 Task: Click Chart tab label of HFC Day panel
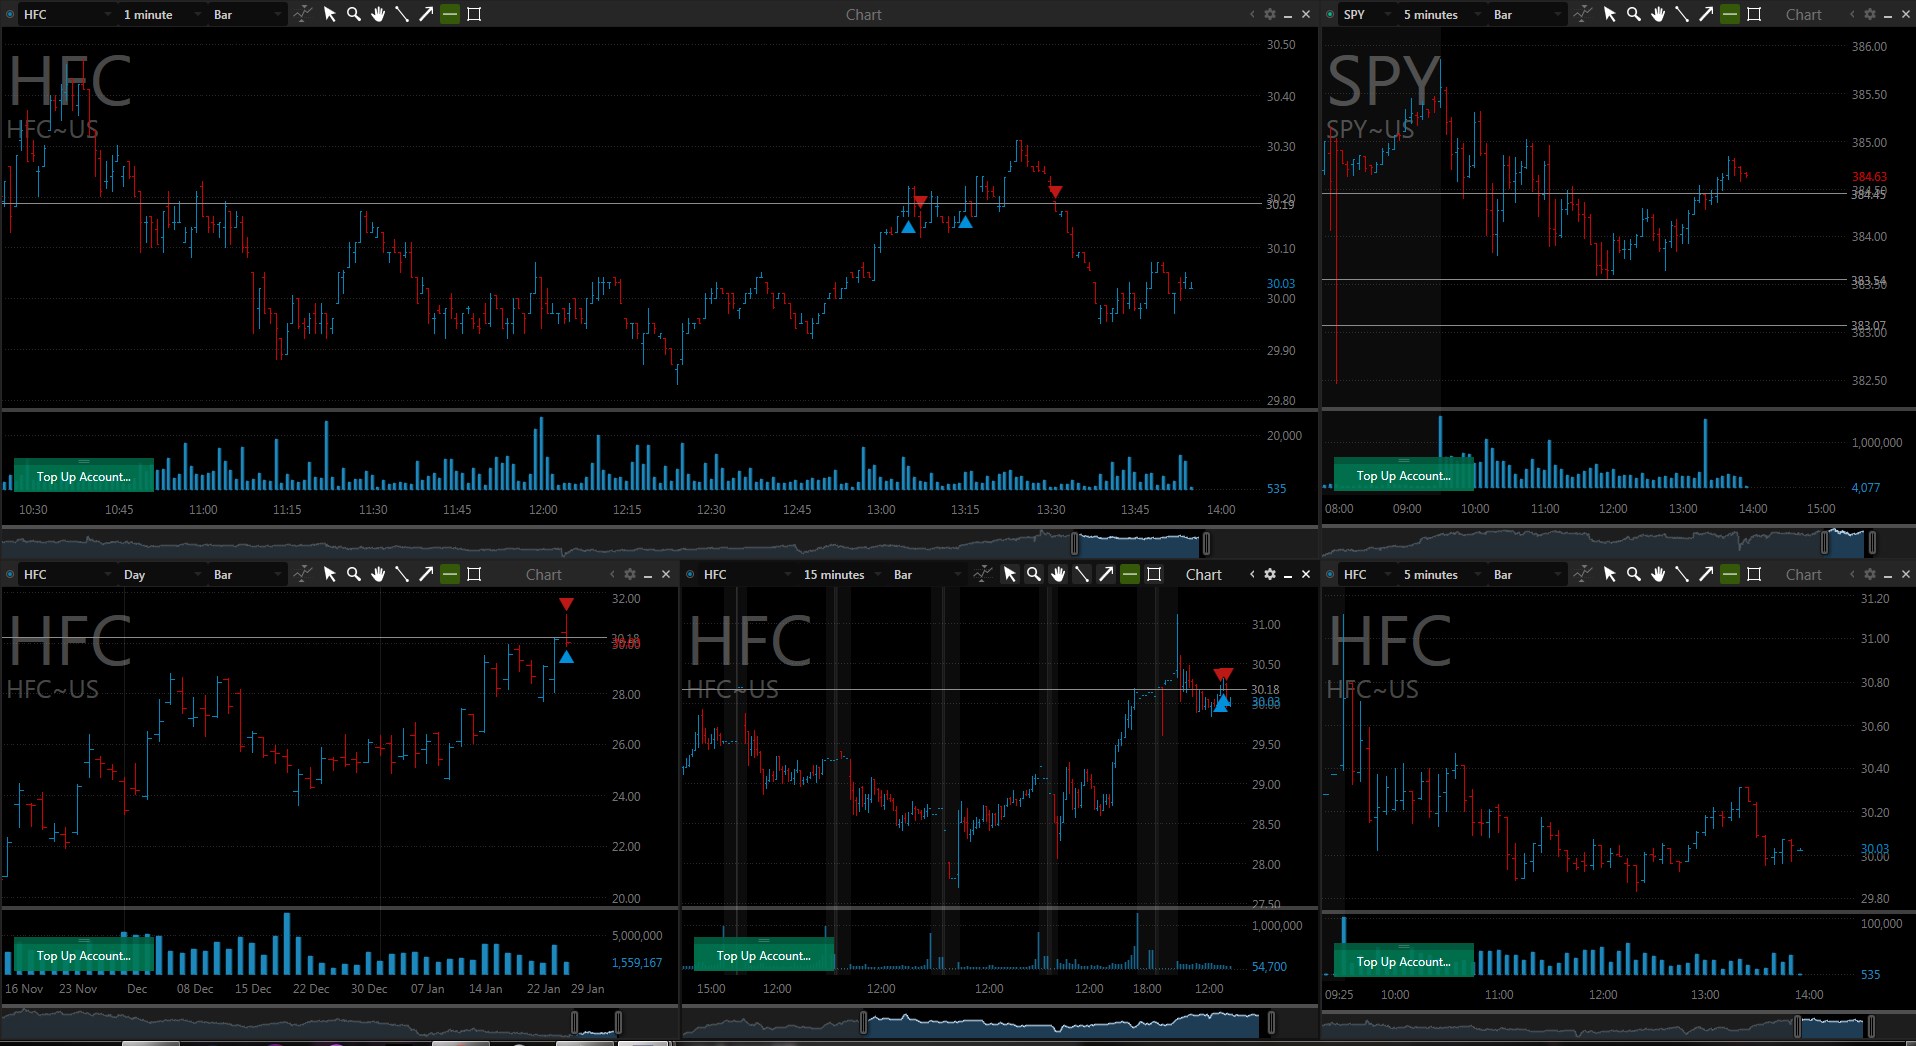544,574
